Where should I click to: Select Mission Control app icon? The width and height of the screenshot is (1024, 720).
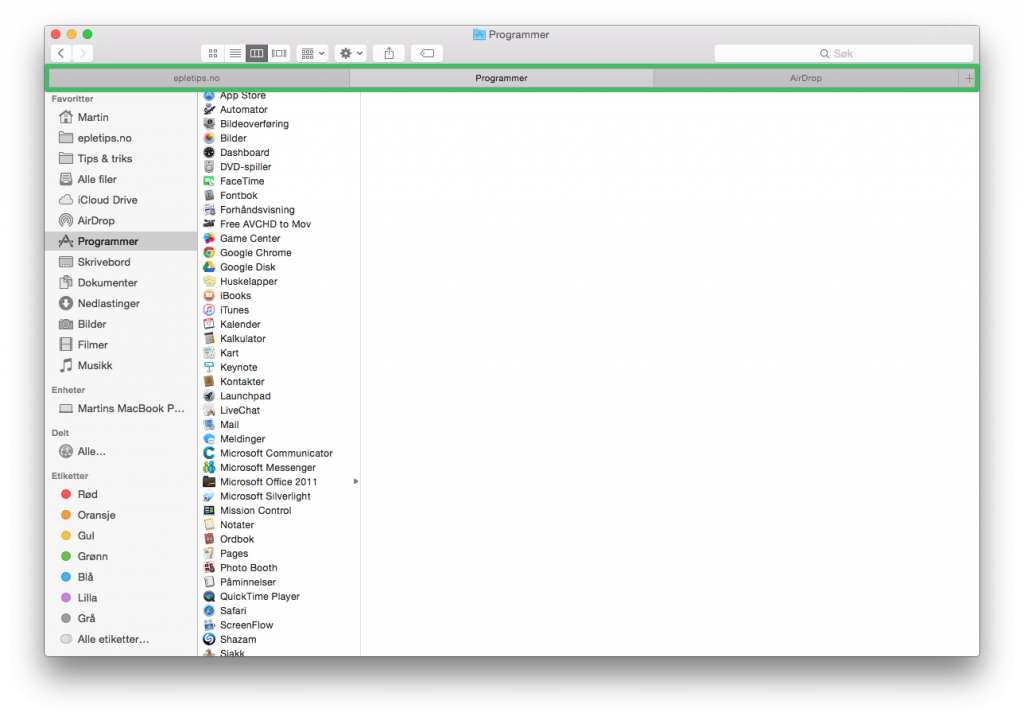tap(209, 510)
